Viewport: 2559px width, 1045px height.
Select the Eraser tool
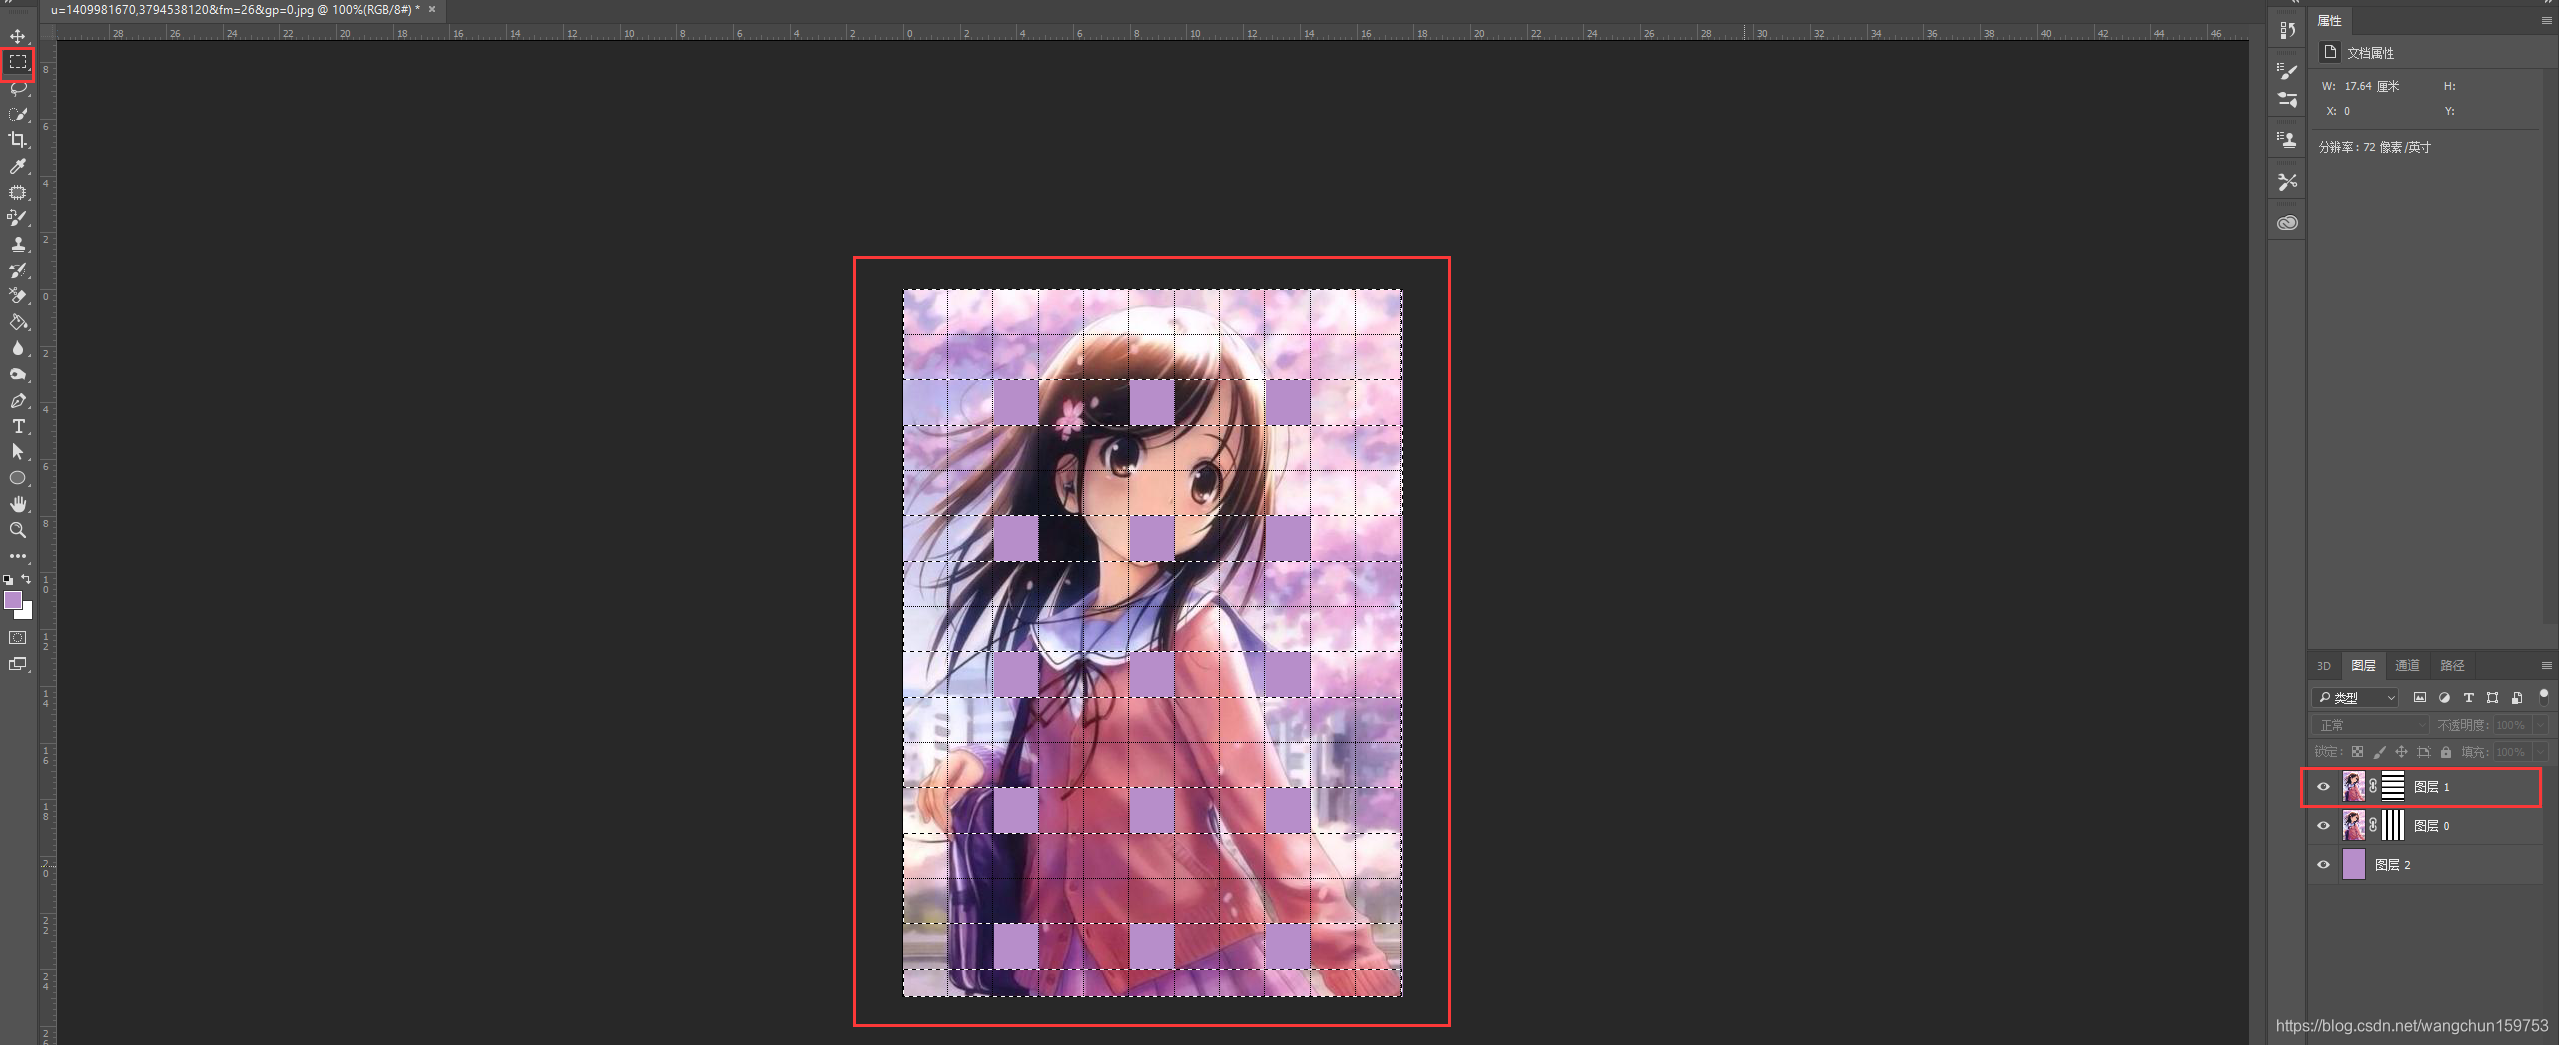click(18, 296)
